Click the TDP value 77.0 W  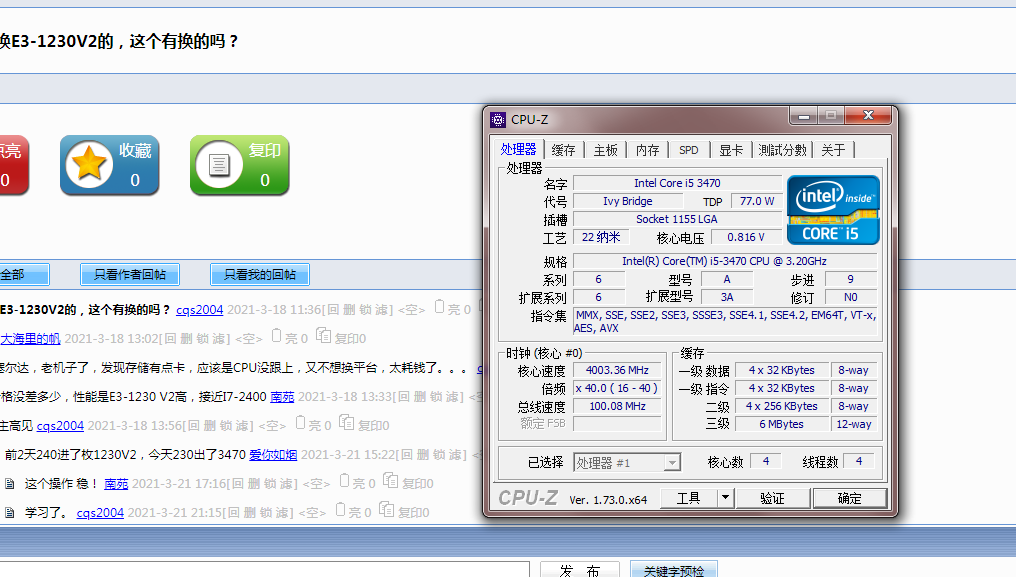[x=756, y=202]
